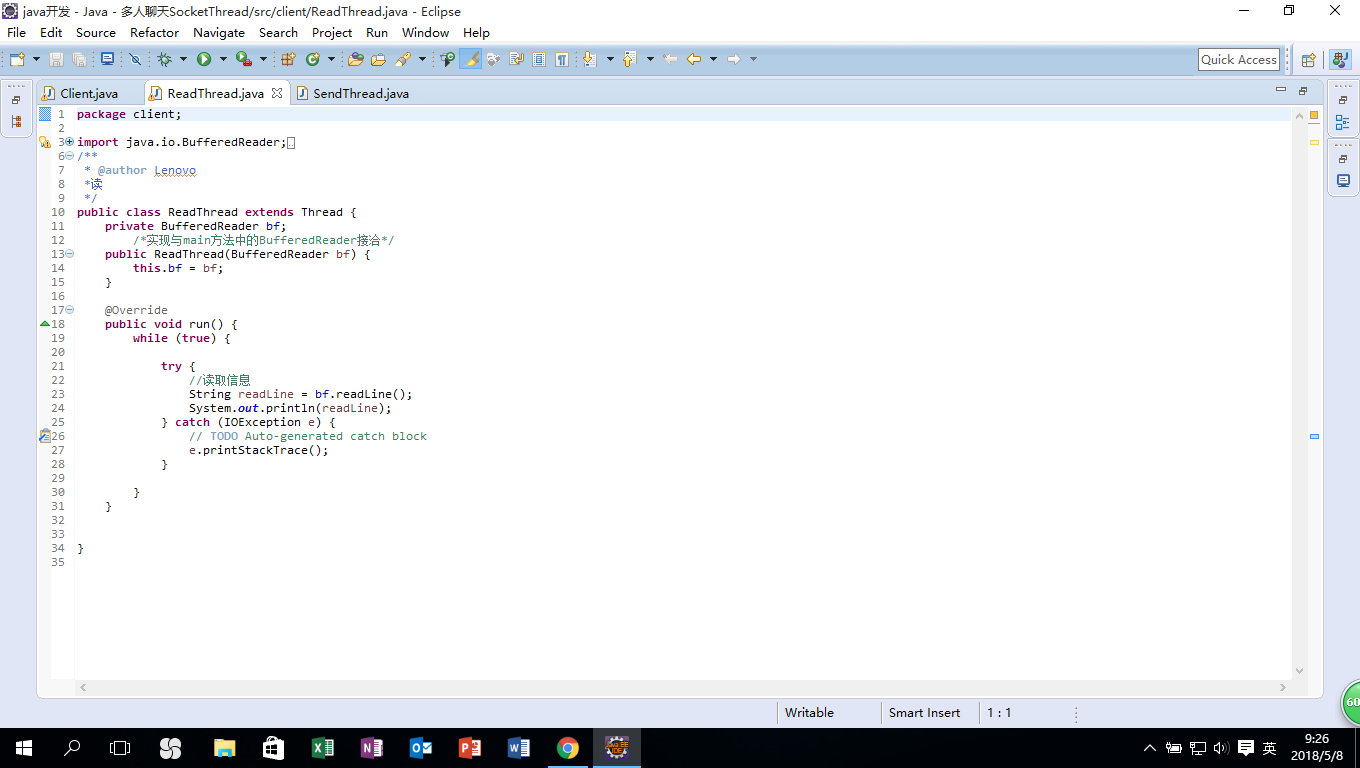Expand the folded import statements on line 3
The width and height of the screenshot is (1360, 768).
coord(69,142)
